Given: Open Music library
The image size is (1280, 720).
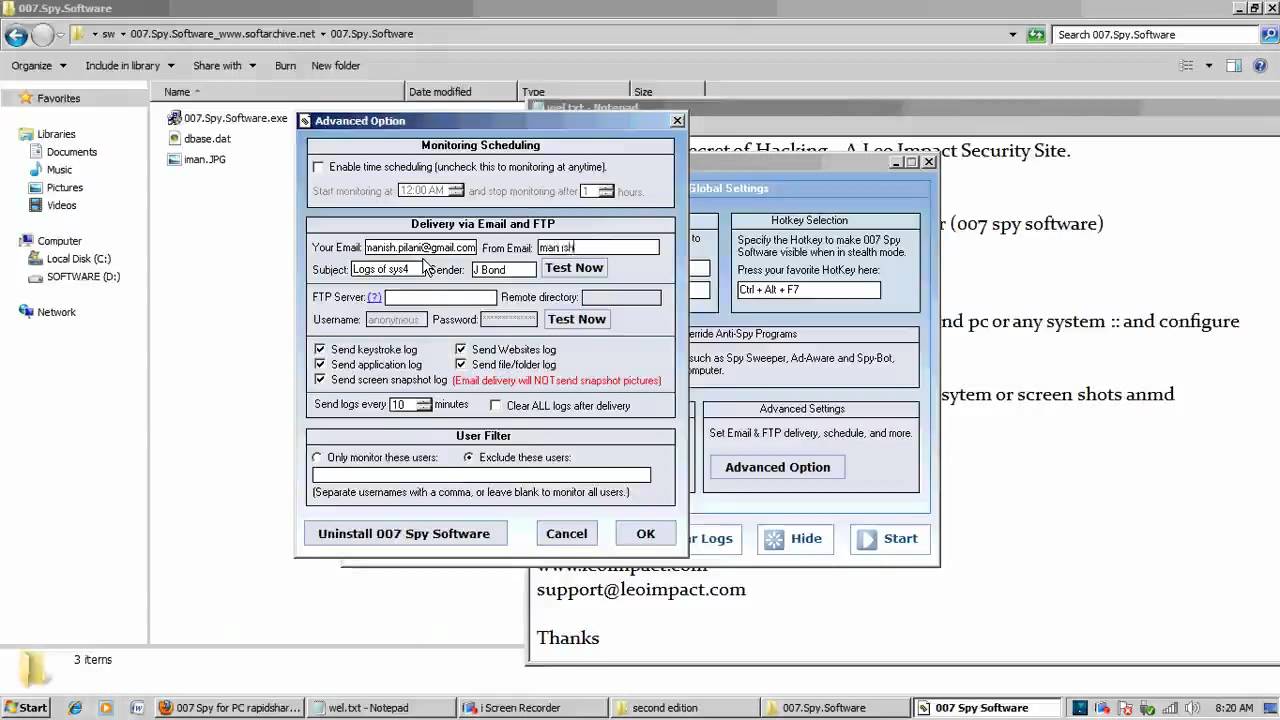Looking at the screenshot, I should pyautogui.click(x=59, y=170).
